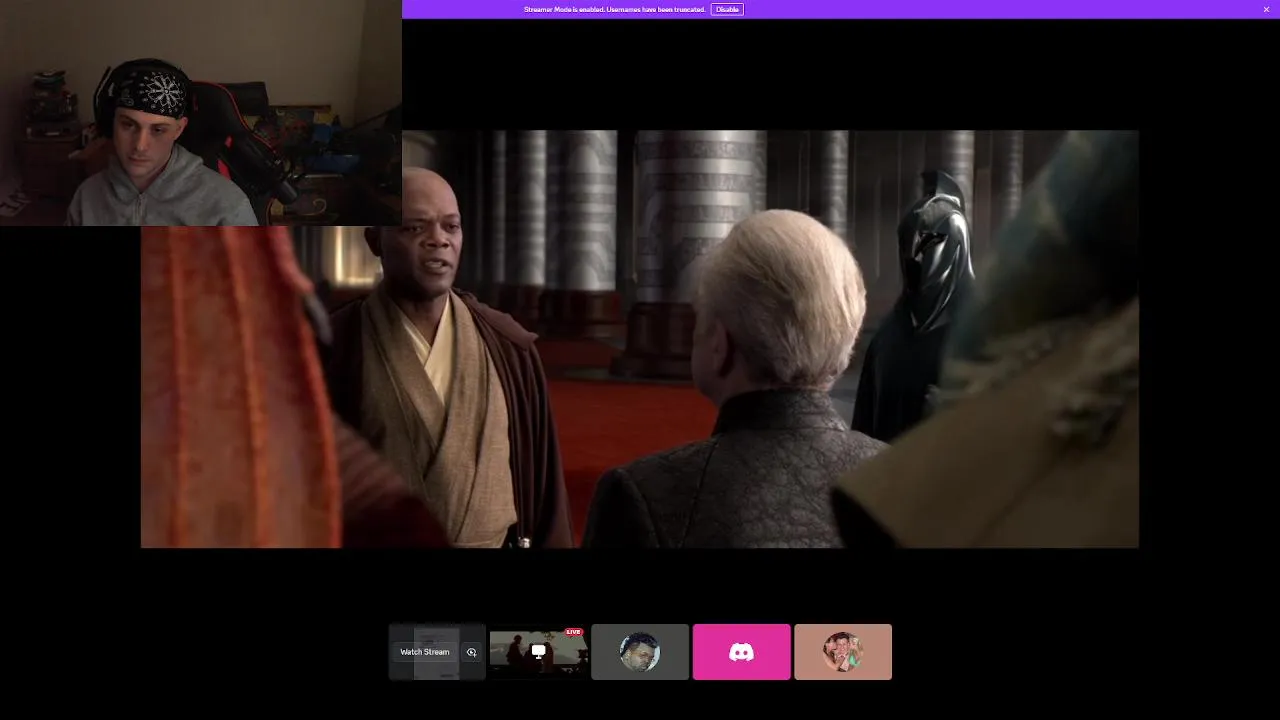Click the Watch Stream button
Viewport: 1280px width, 720px height.
coord(425,652)
